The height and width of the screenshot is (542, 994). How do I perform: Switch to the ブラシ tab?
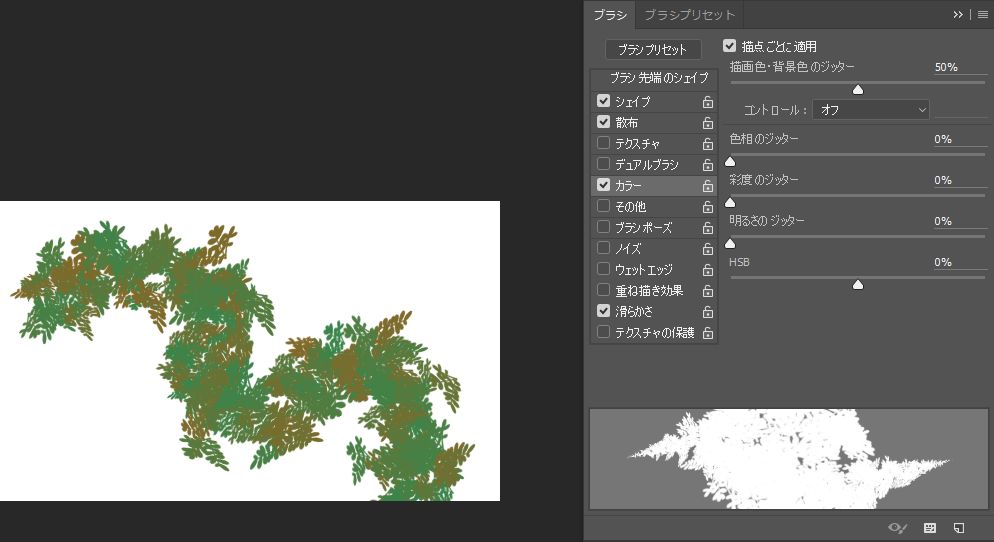pyautogui.click(x=609, y=15)
